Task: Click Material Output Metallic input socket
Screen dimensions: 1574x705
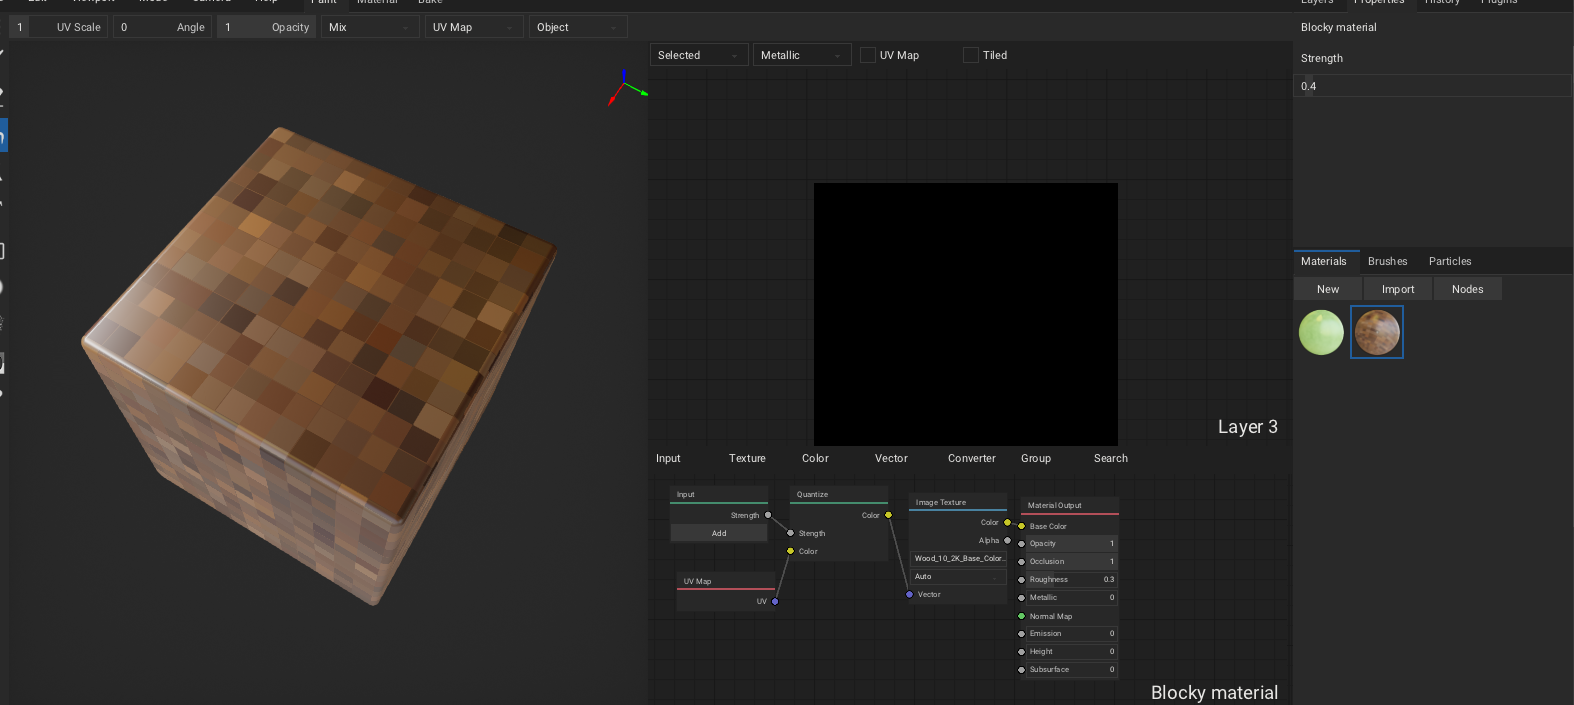Action: (x=1021, y=598)
